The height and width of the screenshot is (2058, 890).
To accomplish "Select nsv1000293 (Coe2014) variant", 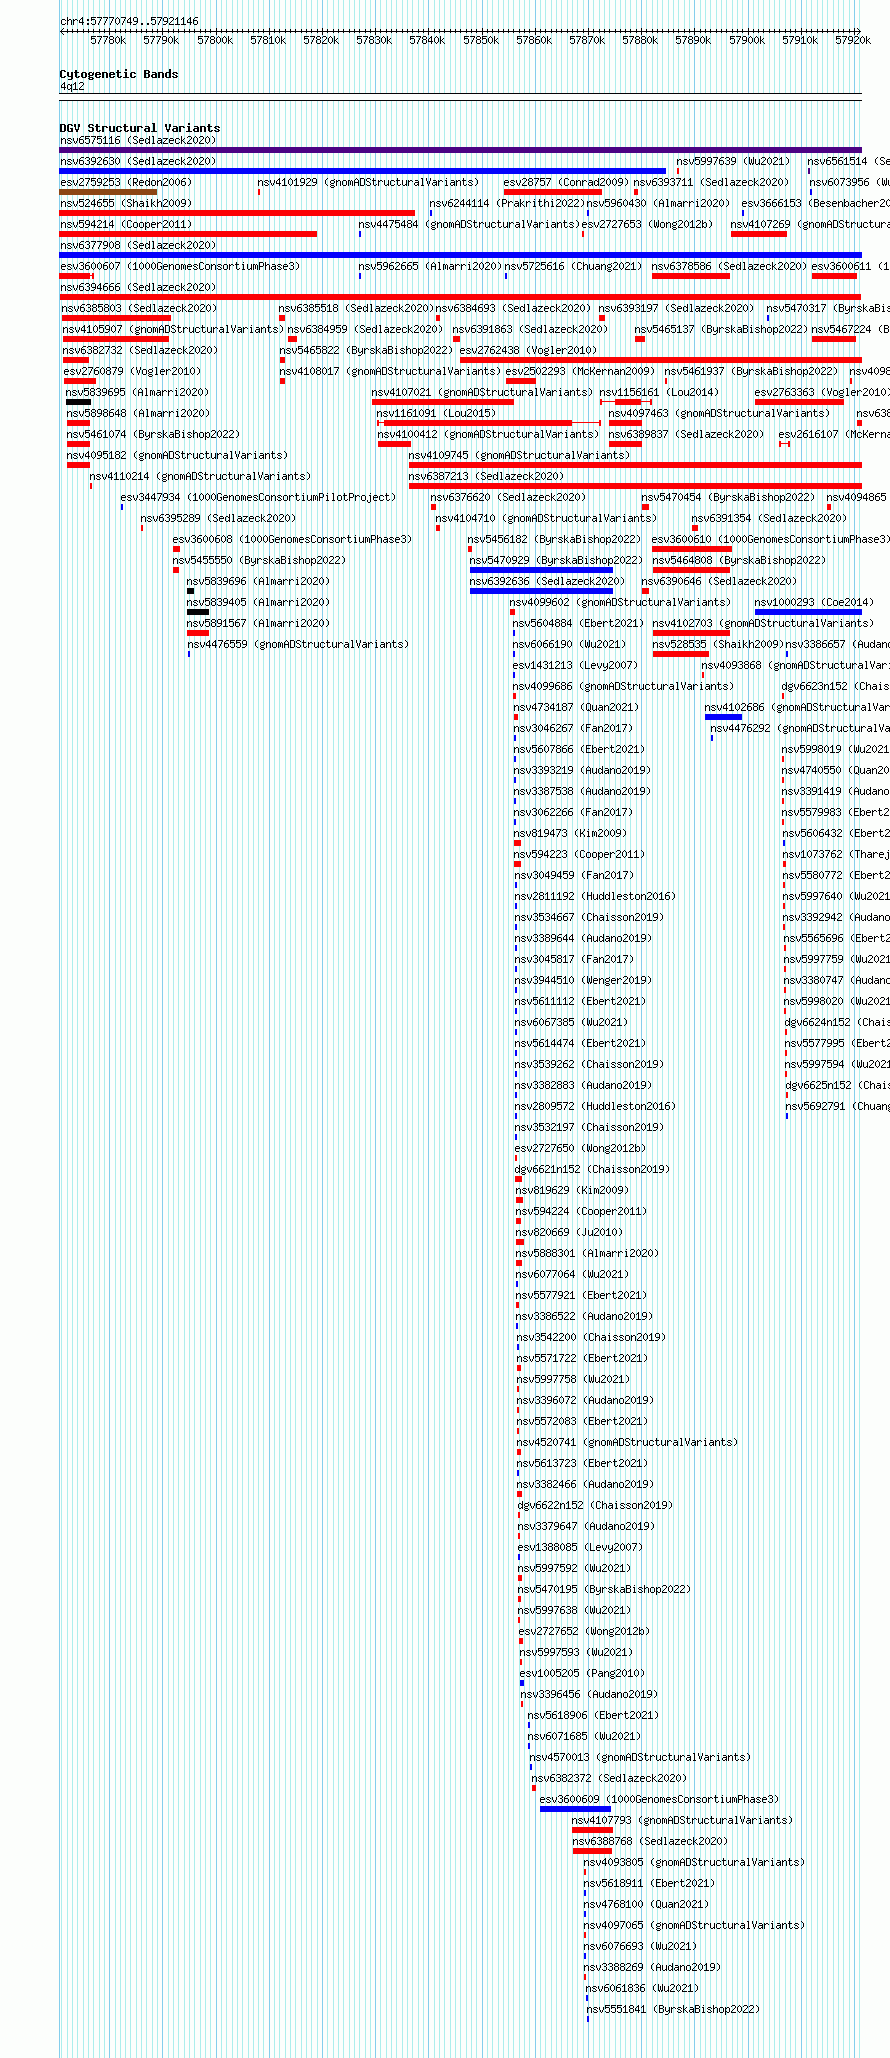I will tap(814, 603).
